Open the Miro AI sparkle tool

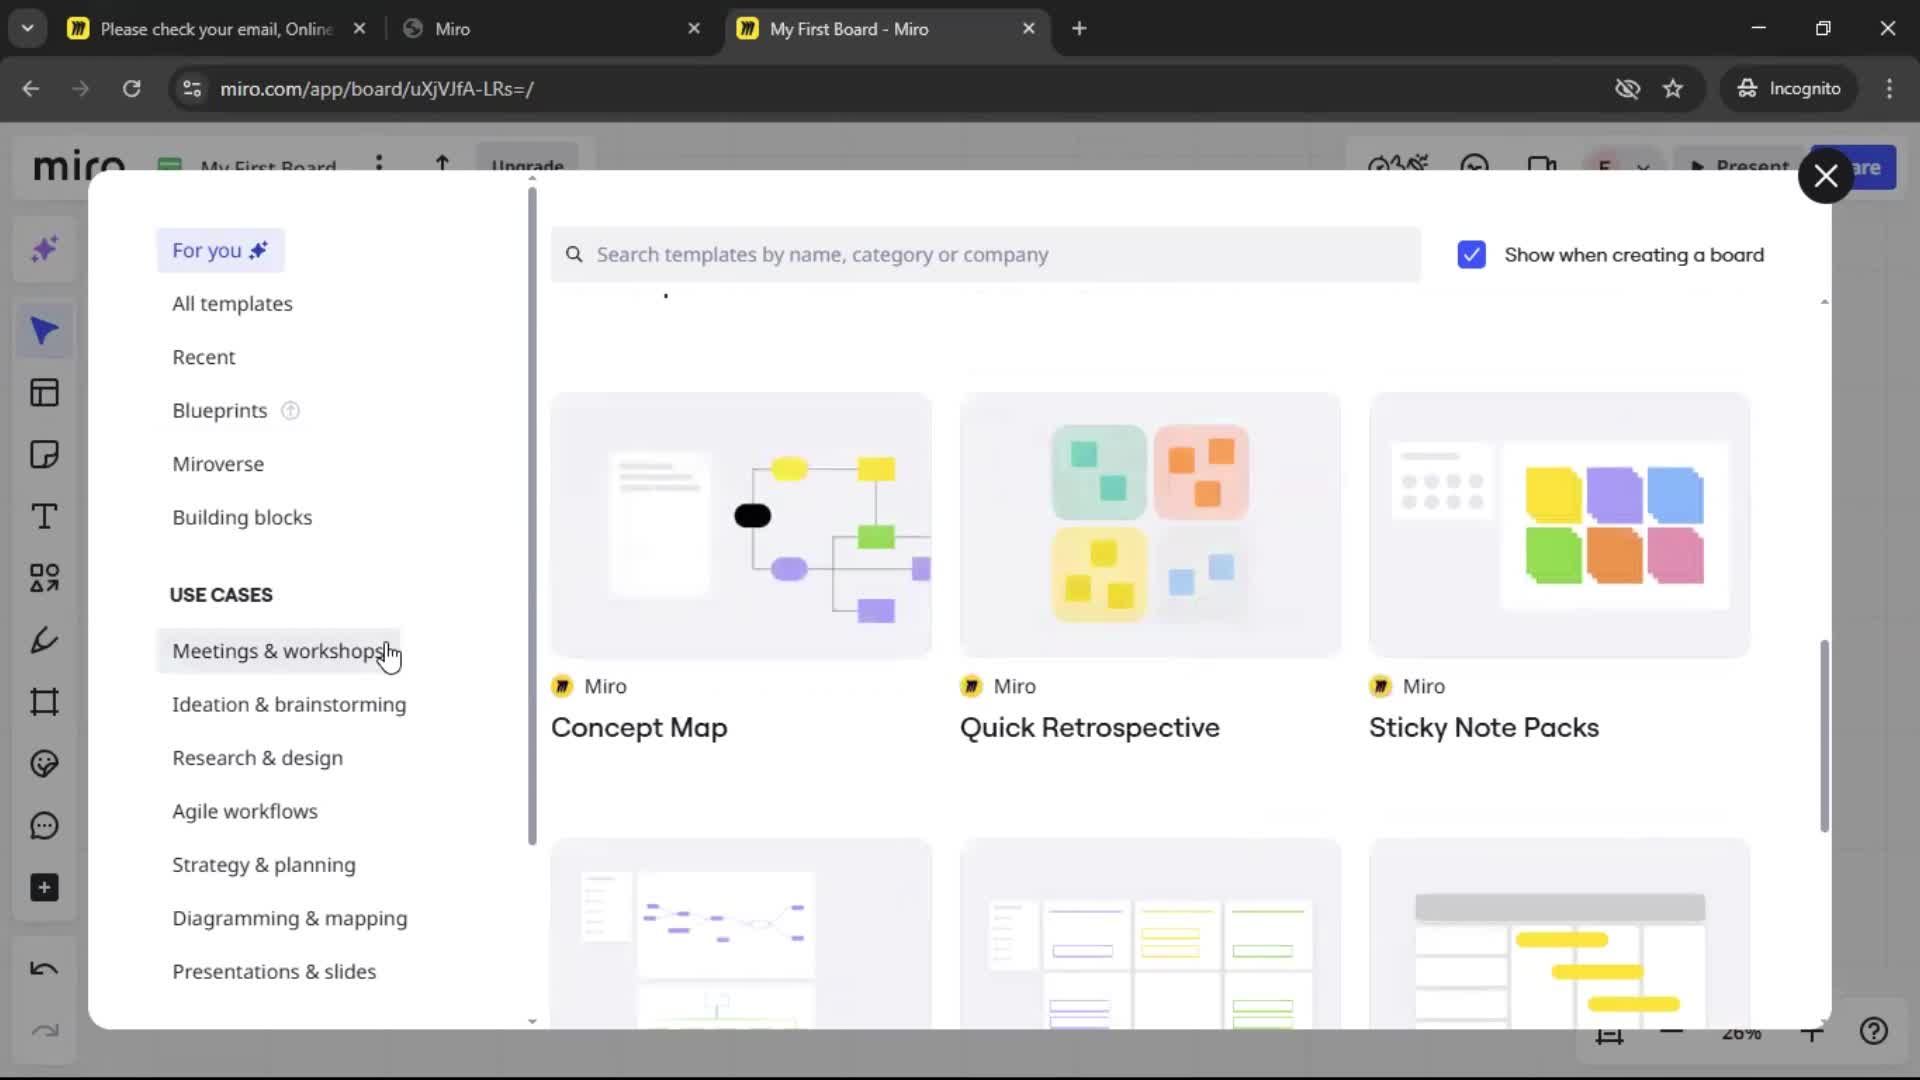[44, 249]
